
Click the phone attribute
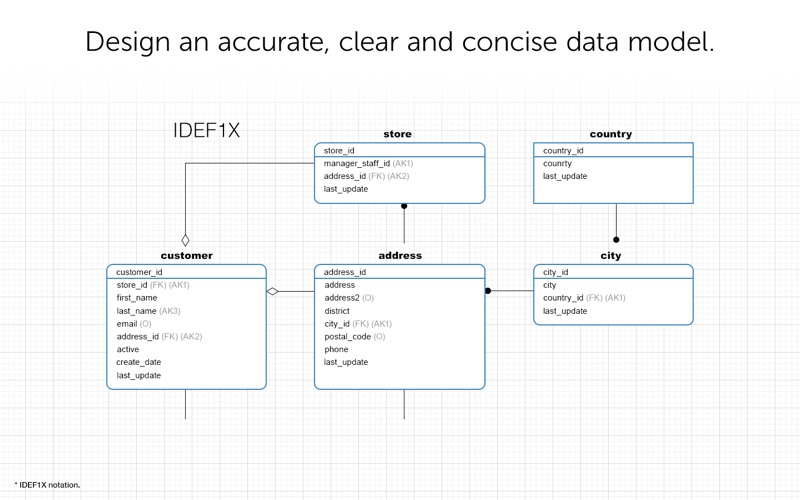(336, 349)
